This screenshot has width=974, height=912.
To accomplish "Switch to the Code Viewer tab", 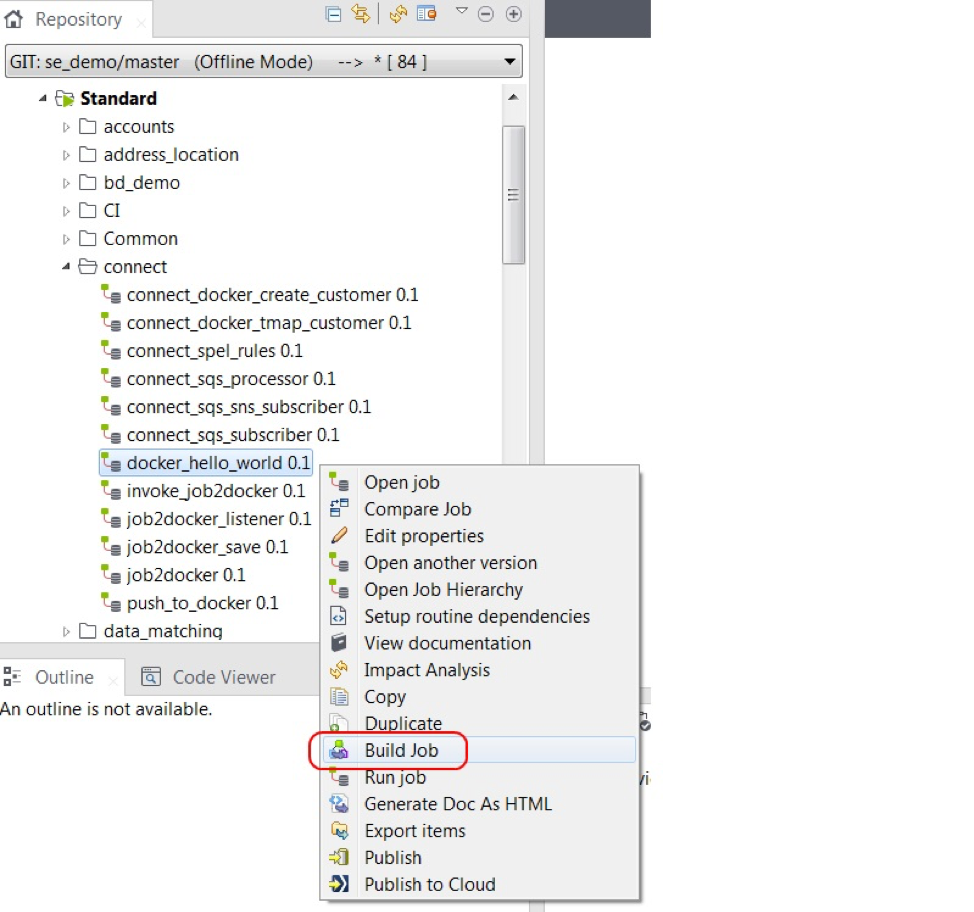I will [x=221, y=677].
